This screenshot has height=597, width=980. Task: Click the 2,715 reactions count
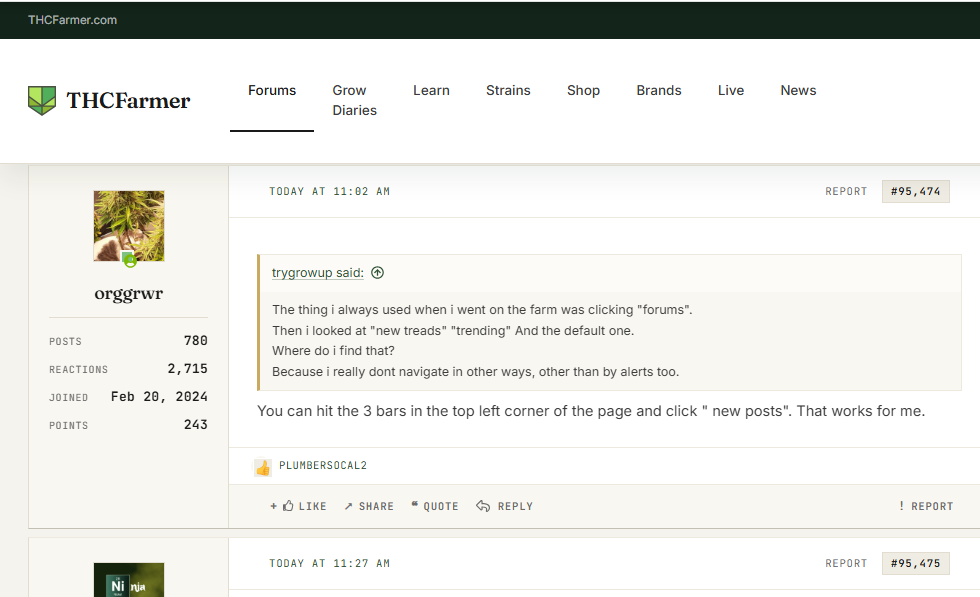[188, 369]
